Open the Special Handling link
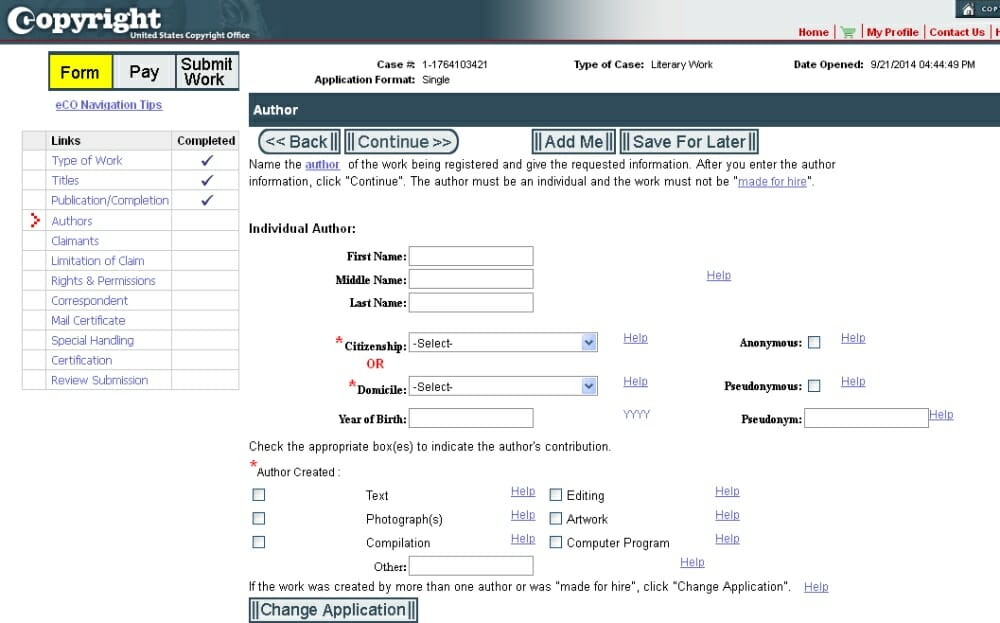 click(x=92, y=341)
